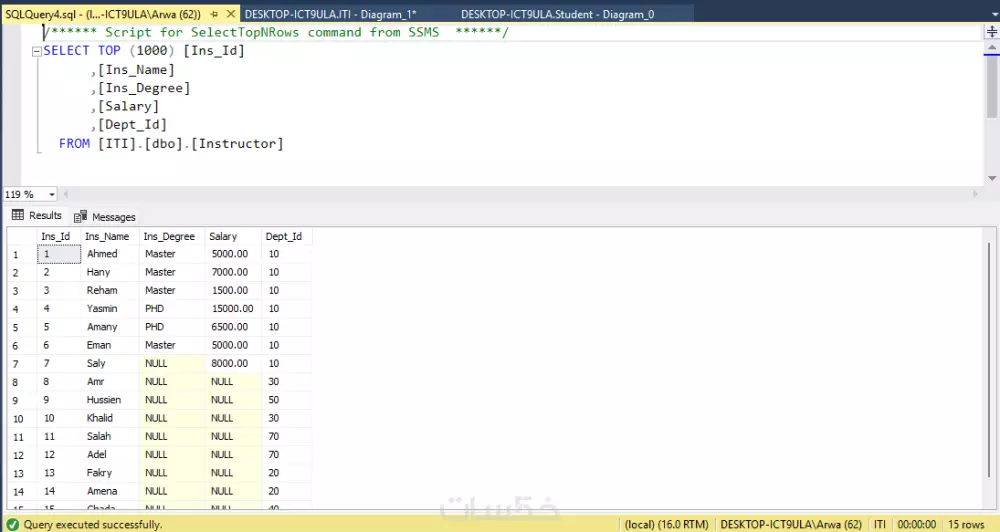Place cursor on [ITI].[dbo].[Instructor] in query

(x=191, y=144)
